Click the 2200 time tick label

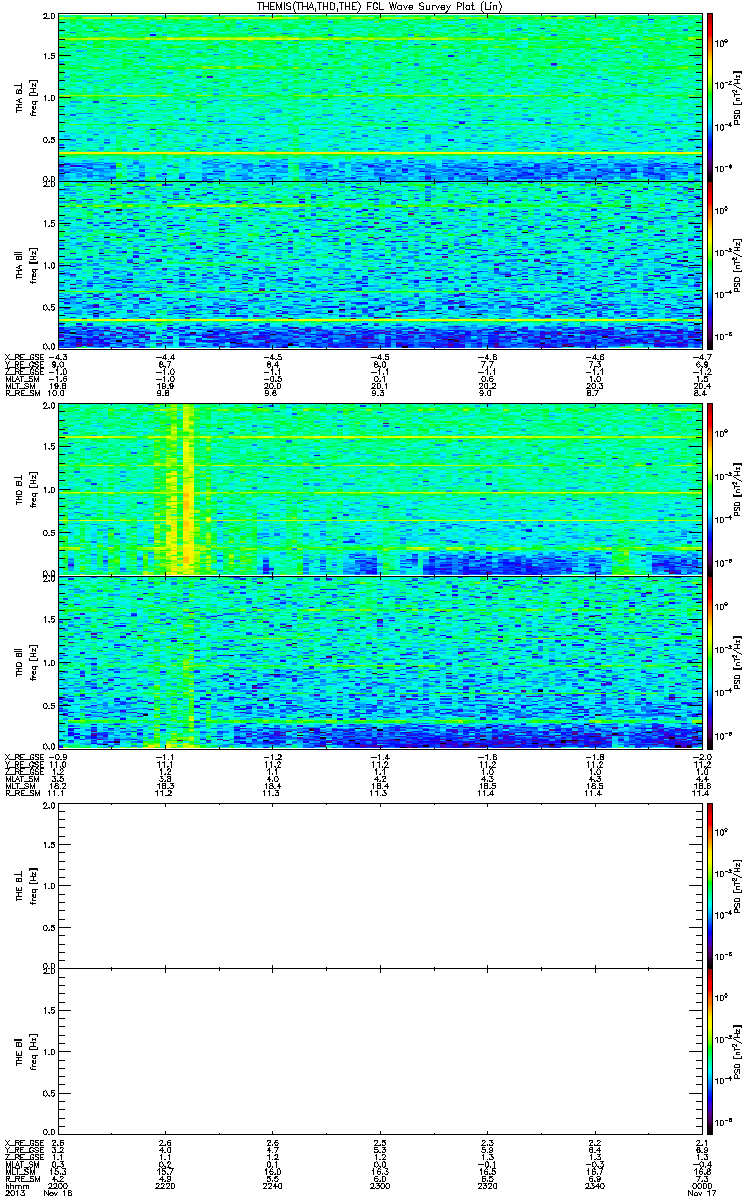[57, 1186]
